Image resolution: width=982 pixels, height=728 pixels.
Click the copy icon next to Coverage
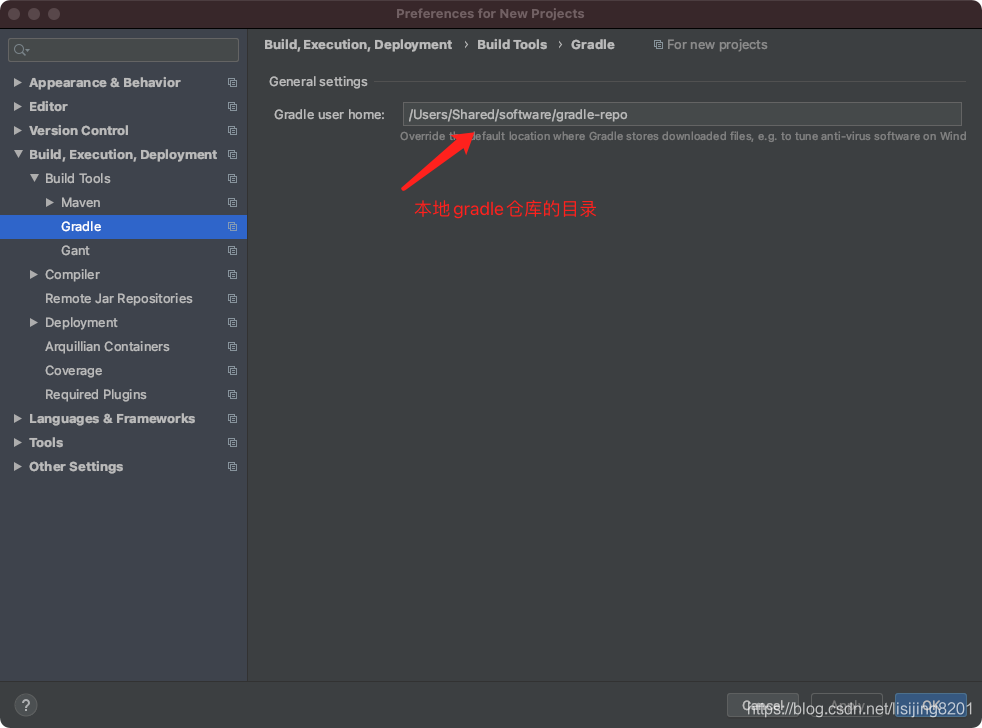232,371
